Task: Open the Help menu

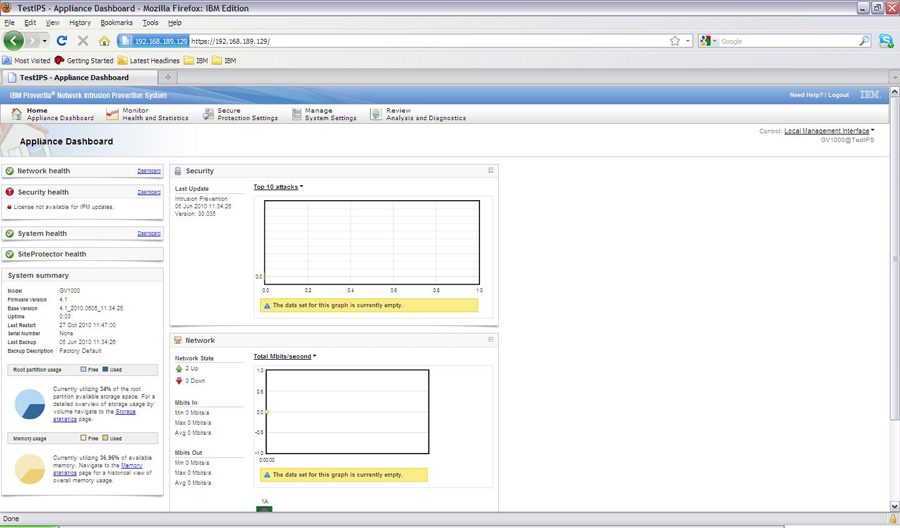Action: (x=174, y=22)
